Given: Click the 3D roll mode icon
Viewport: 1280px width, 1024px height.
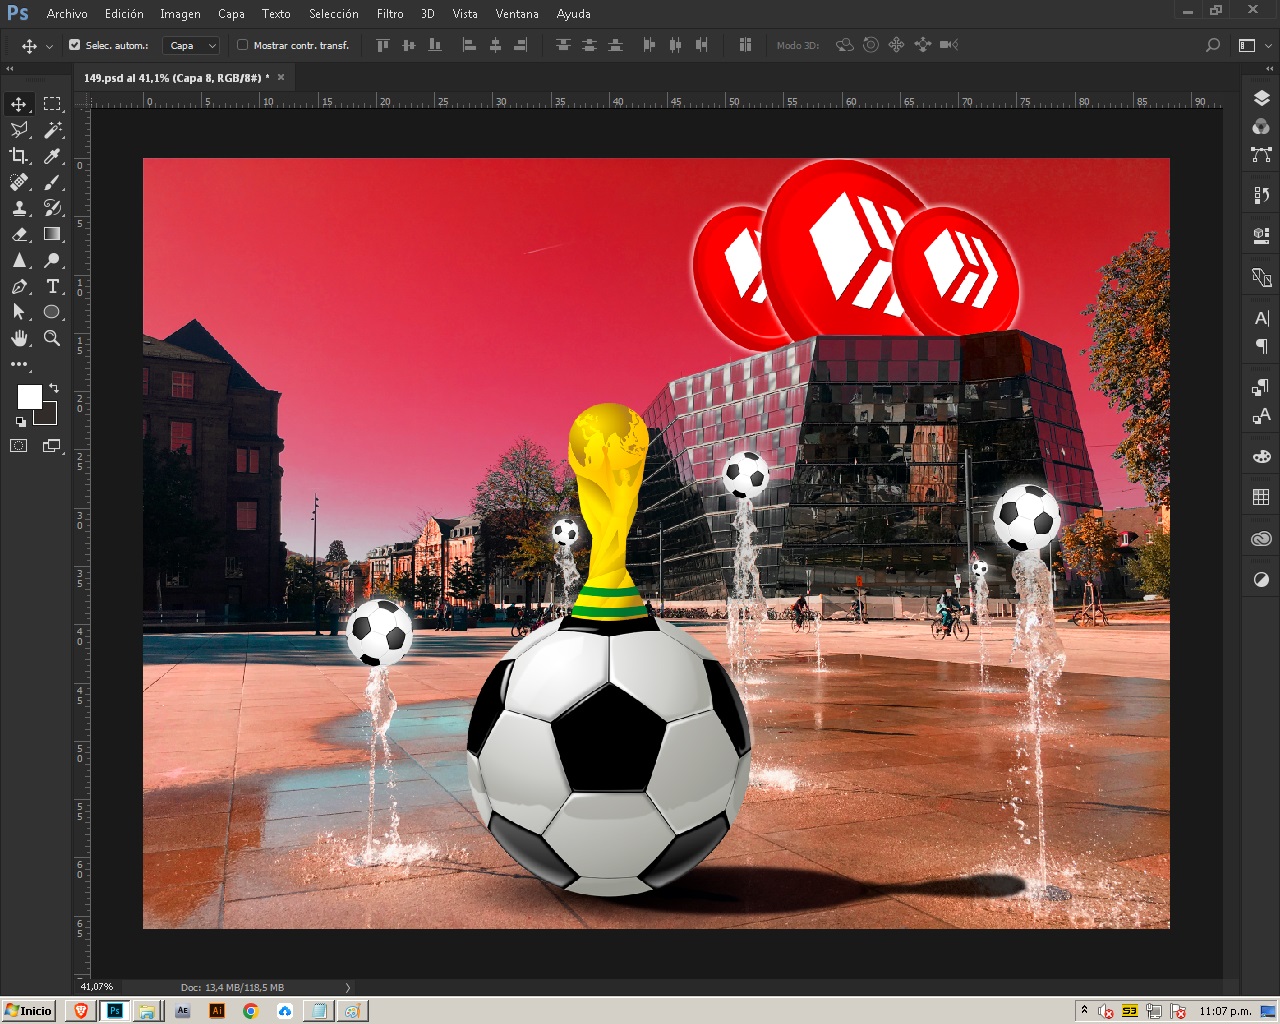Looking at the screenshot, I should click(x=871, y=45).
